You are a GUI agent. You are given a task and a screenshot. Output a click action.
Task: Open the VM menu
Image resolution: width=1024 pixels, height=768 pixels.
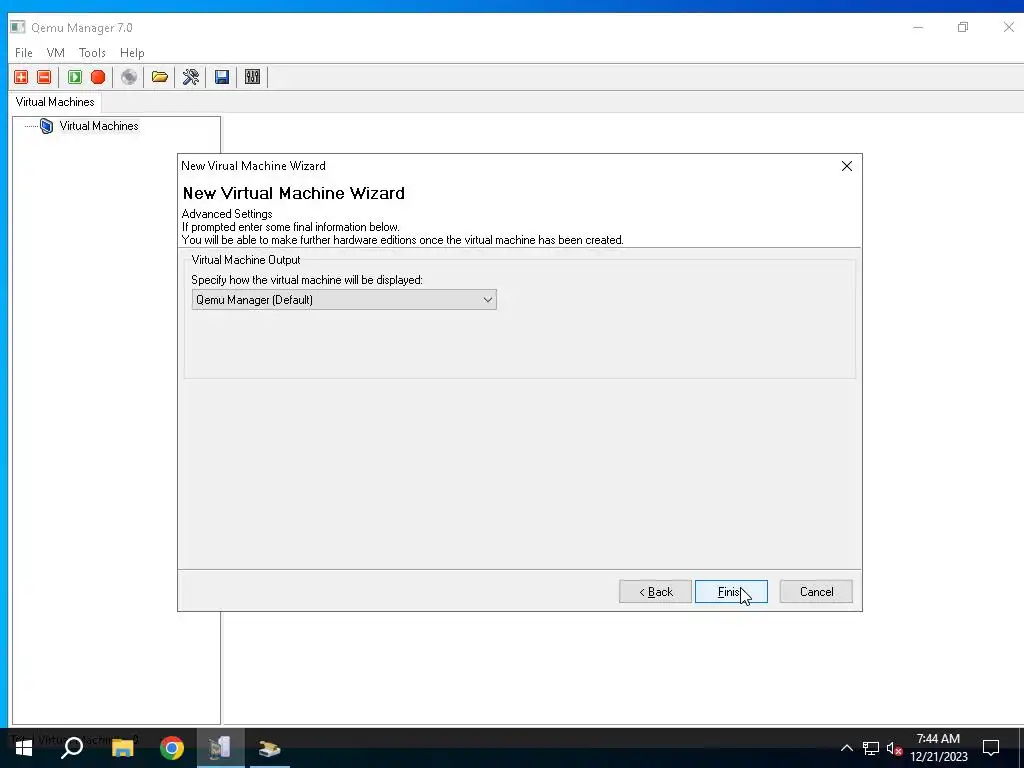[x=56, y=53]
